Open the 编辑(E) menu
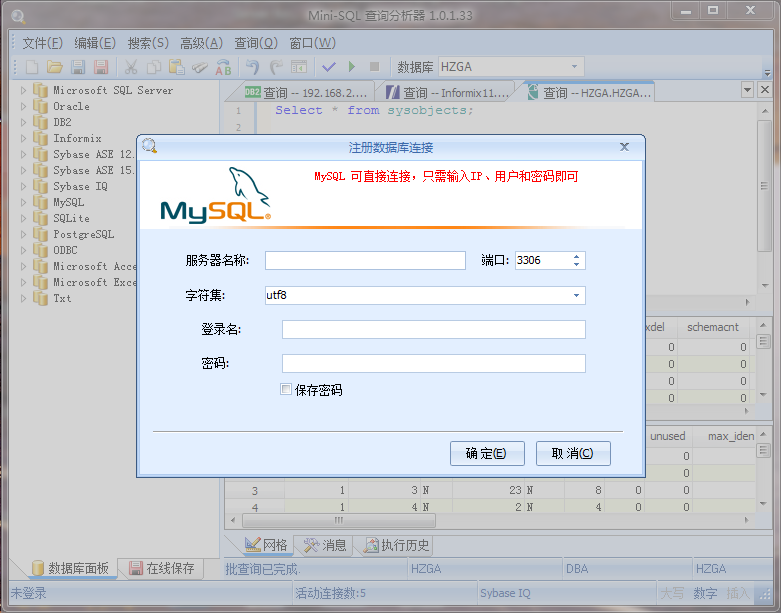 [x=95, y=43]
